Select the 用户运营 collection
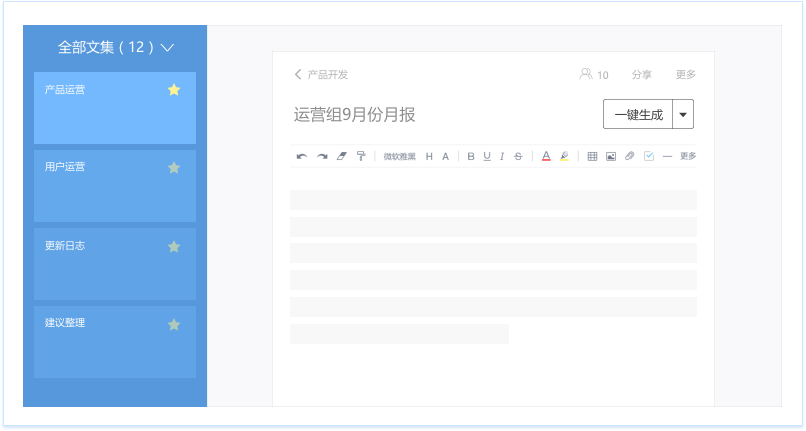The width and height of the screenshot is (806, 431). pyautogui.click(x=114, y=186)
